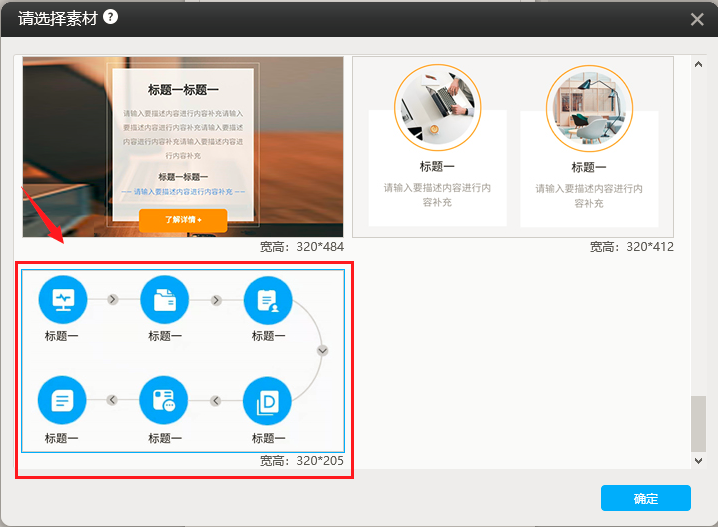
Task: Click the text note icon at bottom-left
Action: [x=62, y=401]
